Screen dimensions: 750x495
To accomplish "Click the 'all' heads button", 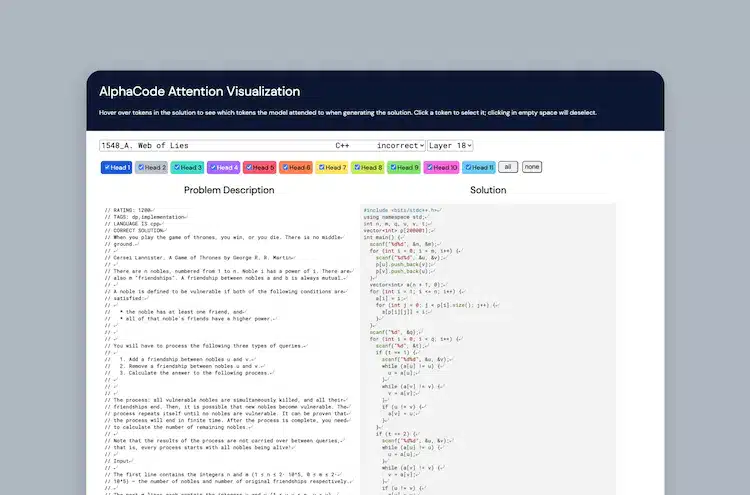I will 508,167.
